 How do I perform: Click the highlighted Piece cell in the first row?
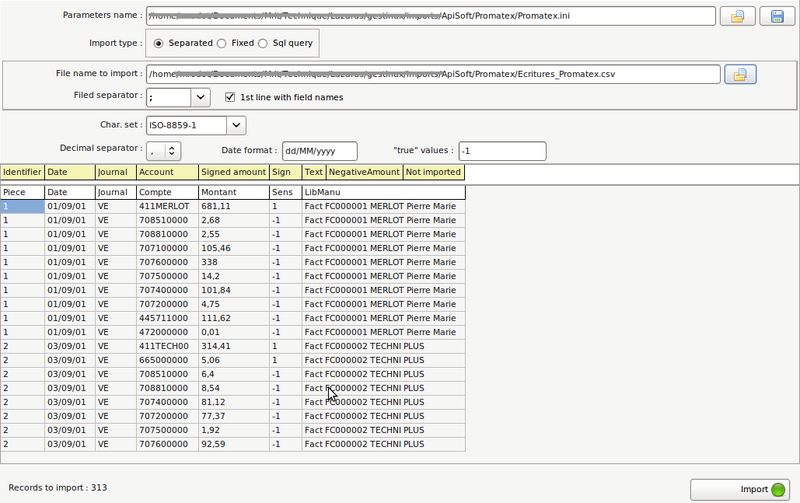click(22, 207)
